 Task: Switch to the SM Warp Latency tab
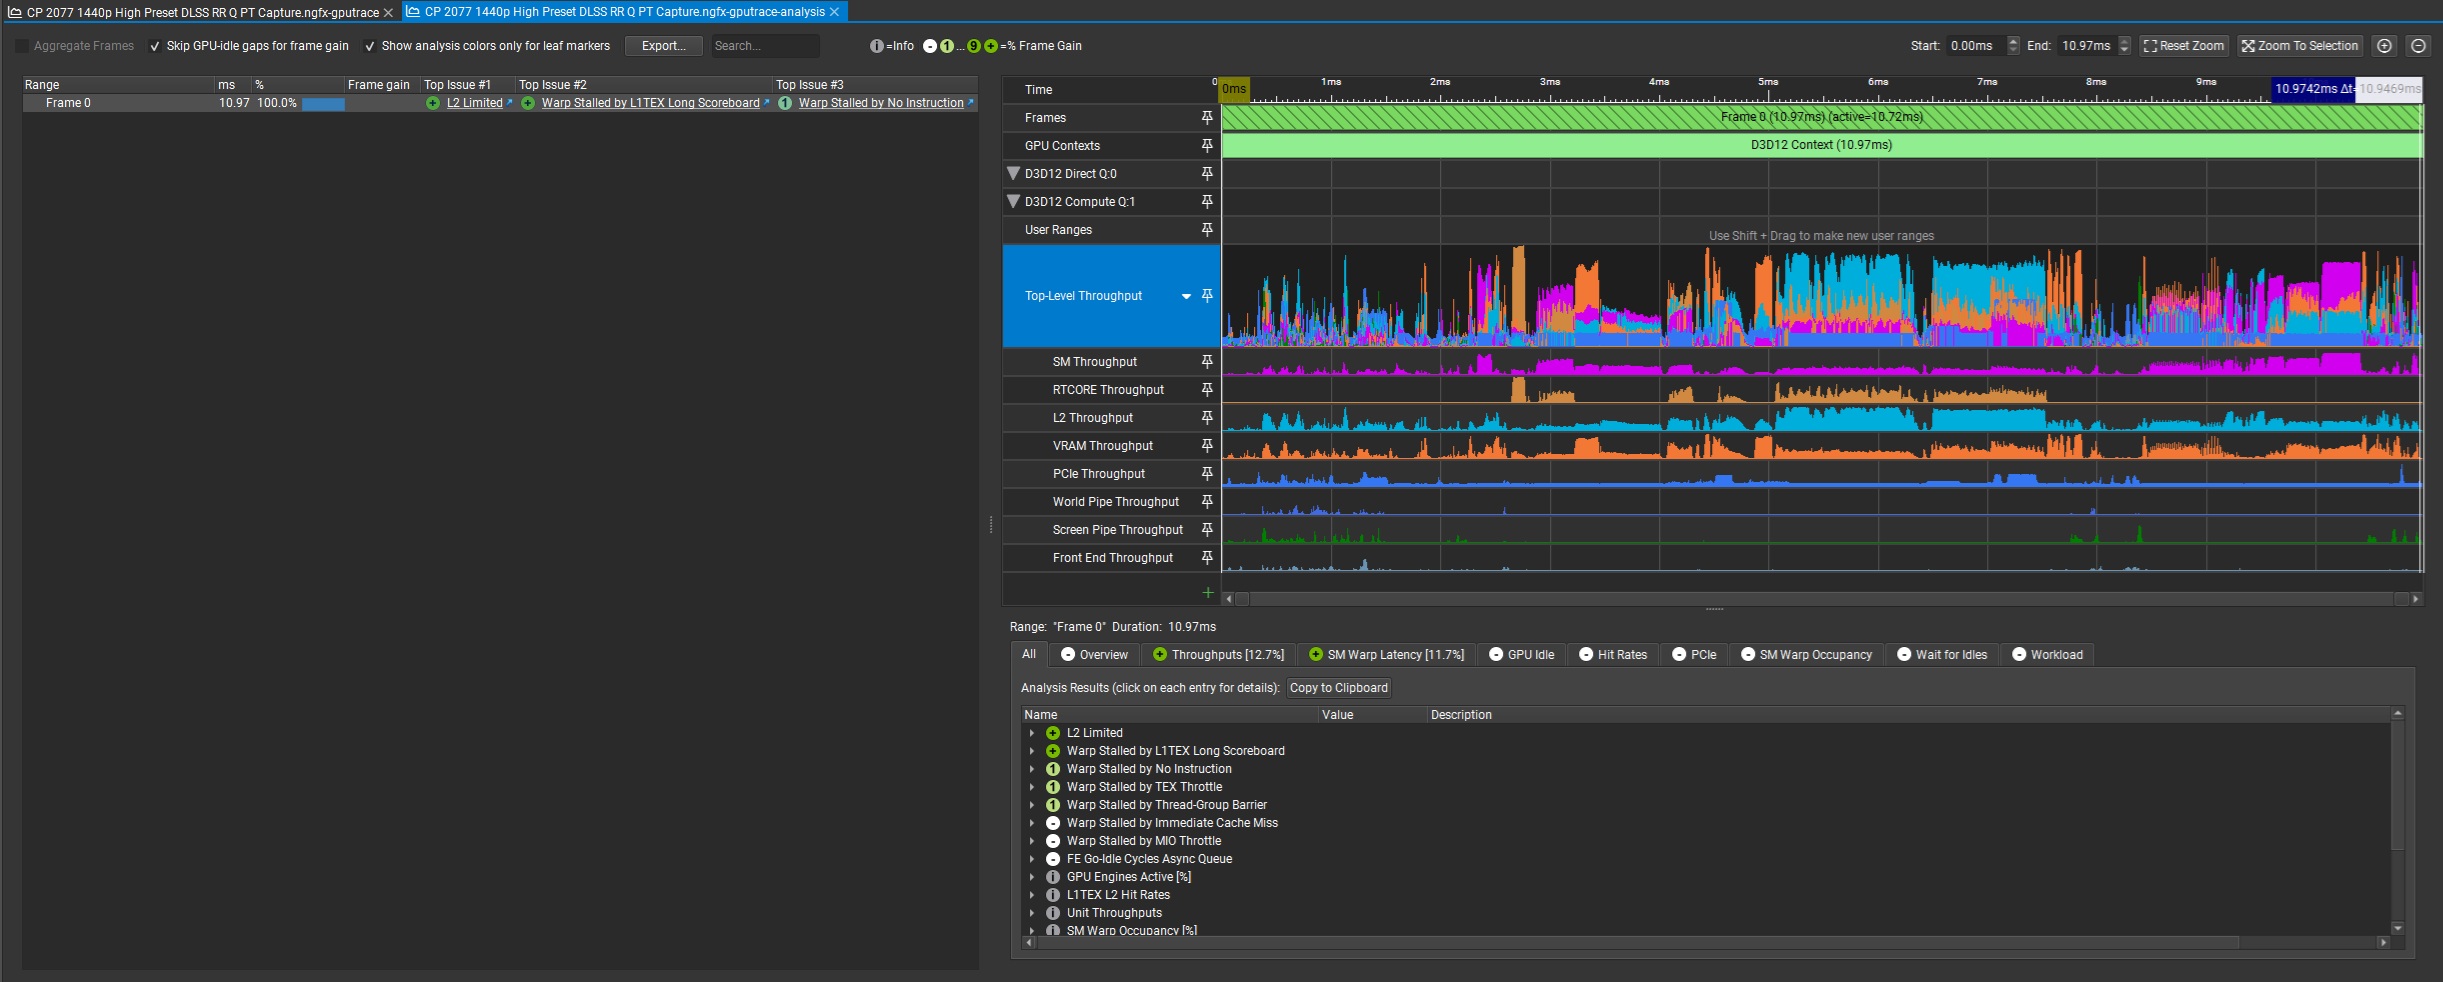click(1385, 655)
